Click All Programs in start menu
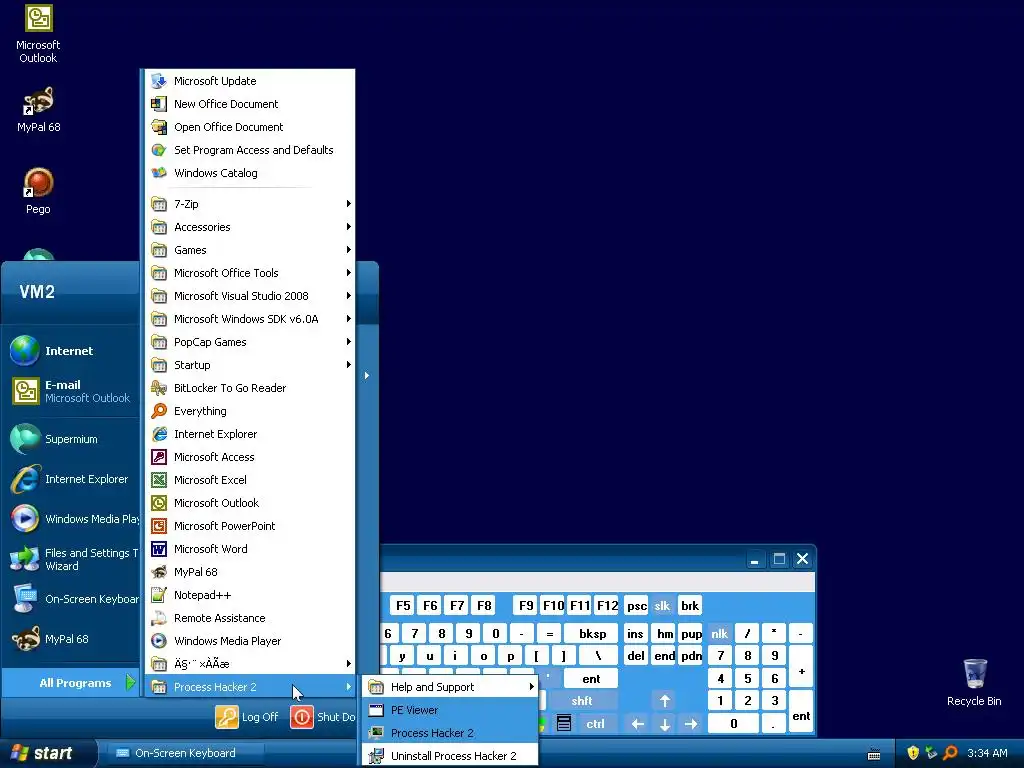The width and height of the screenshot is (1024, 768). (x=71, y=682)
